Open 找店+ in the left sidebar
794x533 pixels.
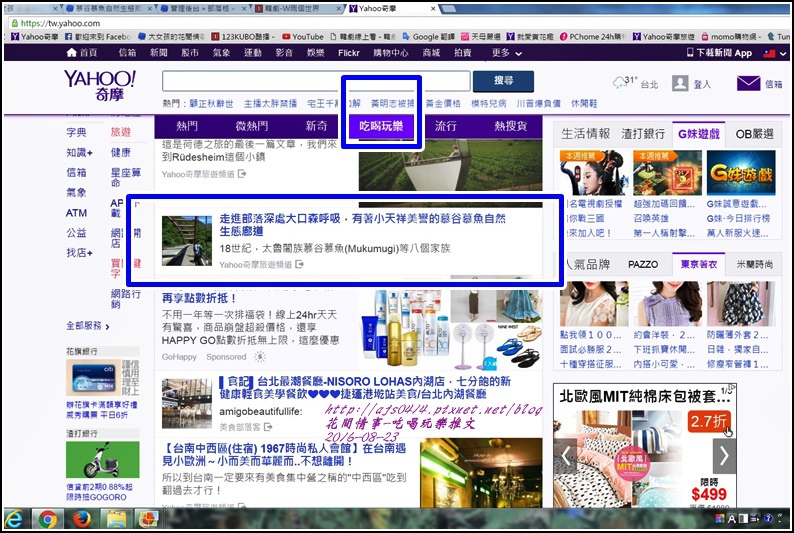79,252
